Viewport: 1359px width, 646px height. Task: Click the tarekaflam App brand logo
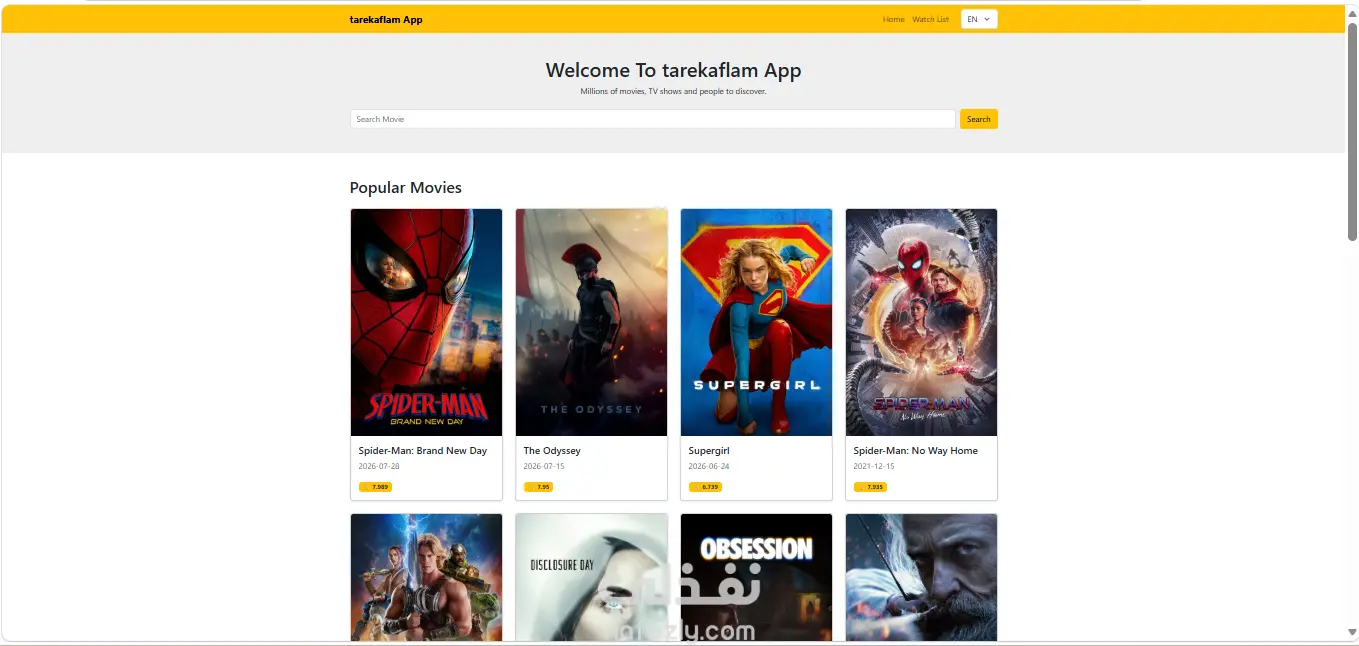click(386, 19)
